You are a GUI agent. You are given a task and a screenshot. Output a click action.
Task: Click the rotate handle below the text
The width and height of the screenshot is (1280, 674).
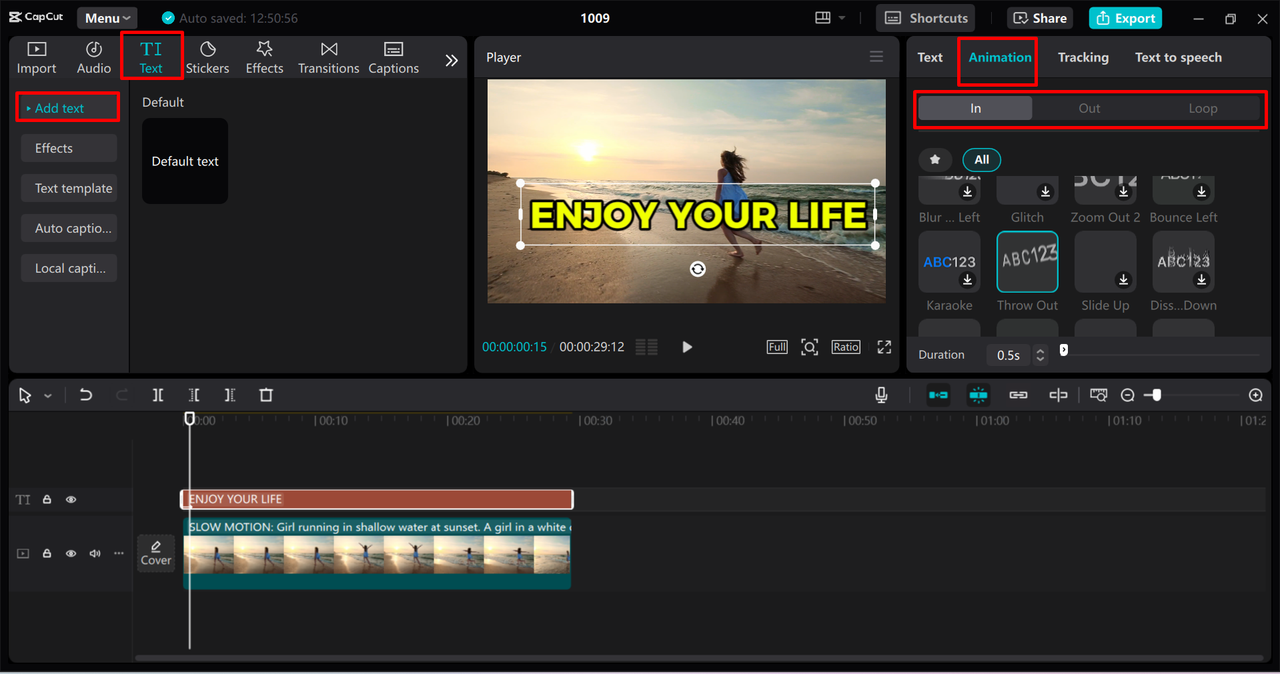[x=698, y=269]
